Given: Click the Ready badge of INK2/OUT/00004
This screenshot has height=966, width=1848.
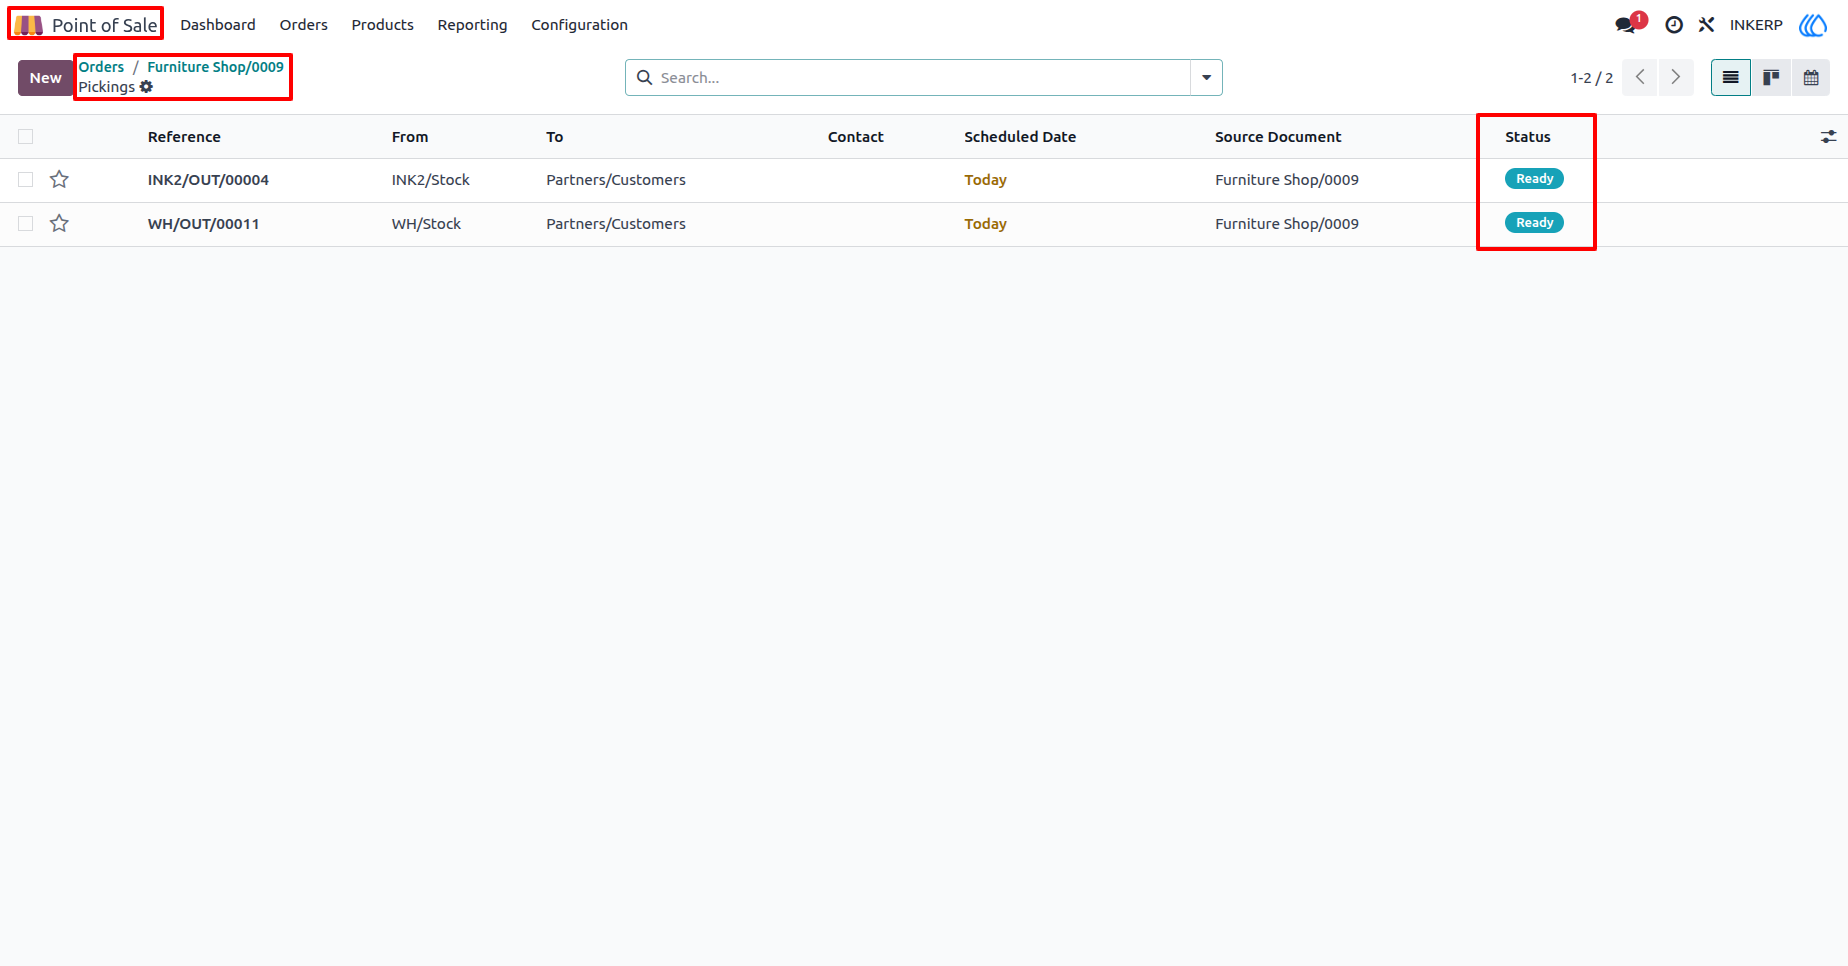Looking at the screenshot, I should click(1534, 179).
